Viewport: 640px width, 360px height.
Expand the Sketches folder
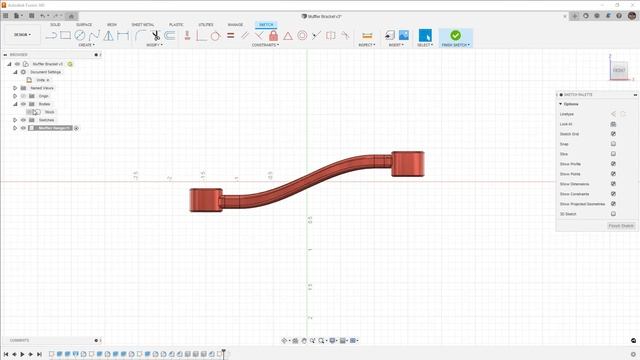15,120
